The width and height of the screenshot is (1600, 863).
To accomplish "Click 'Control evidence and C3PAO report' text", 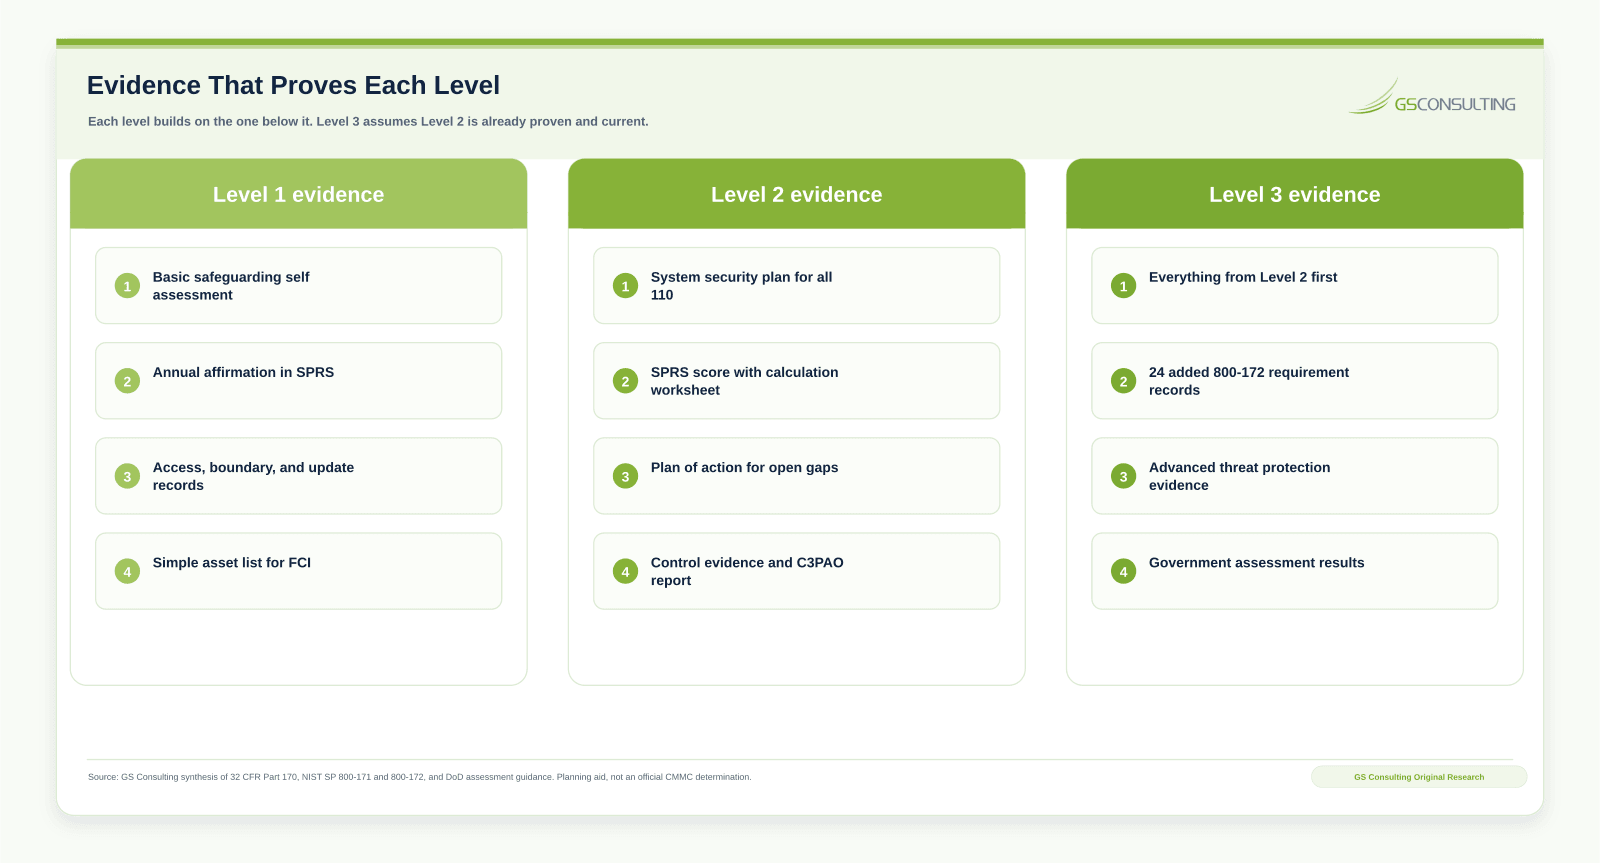I will [x=747, y=571].
